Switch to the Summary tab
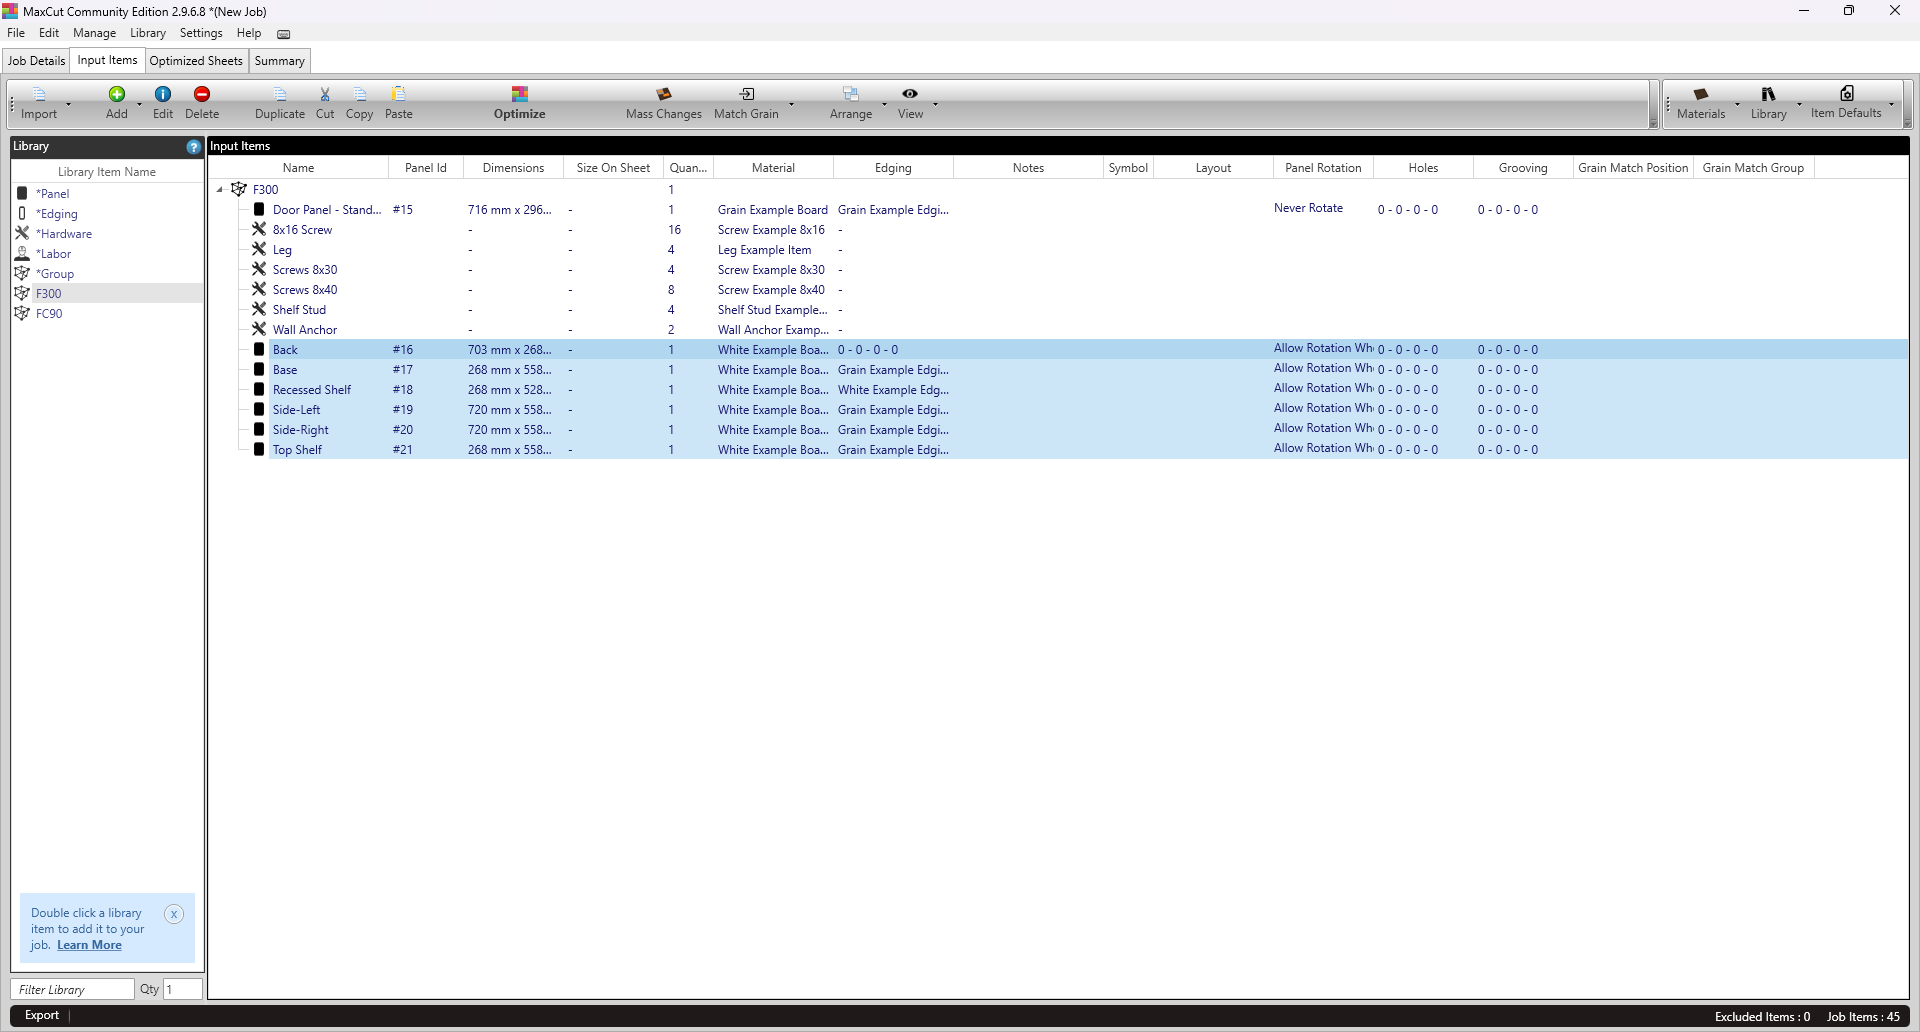 point(279,61)
